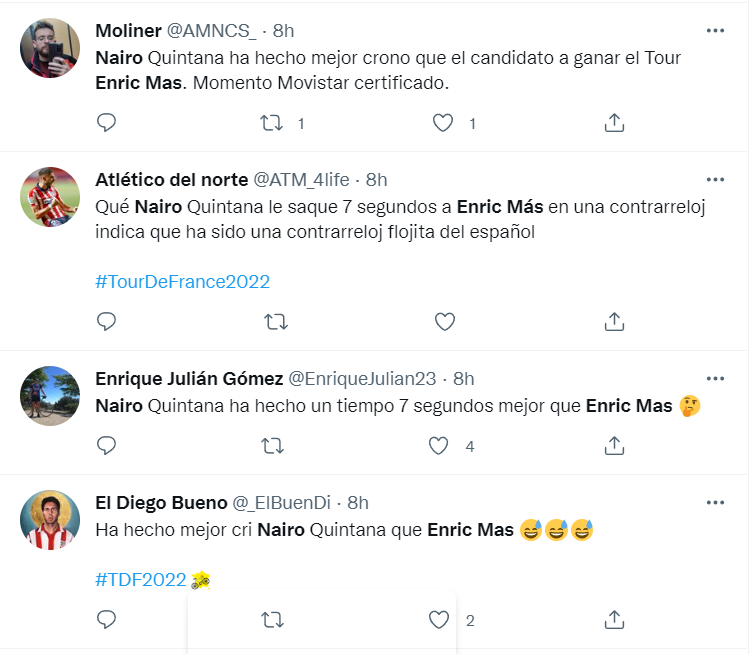Open more options on Moliner's tweet
Image resolution: width=754 pixels, height=654 pixels.
point(715,31)
